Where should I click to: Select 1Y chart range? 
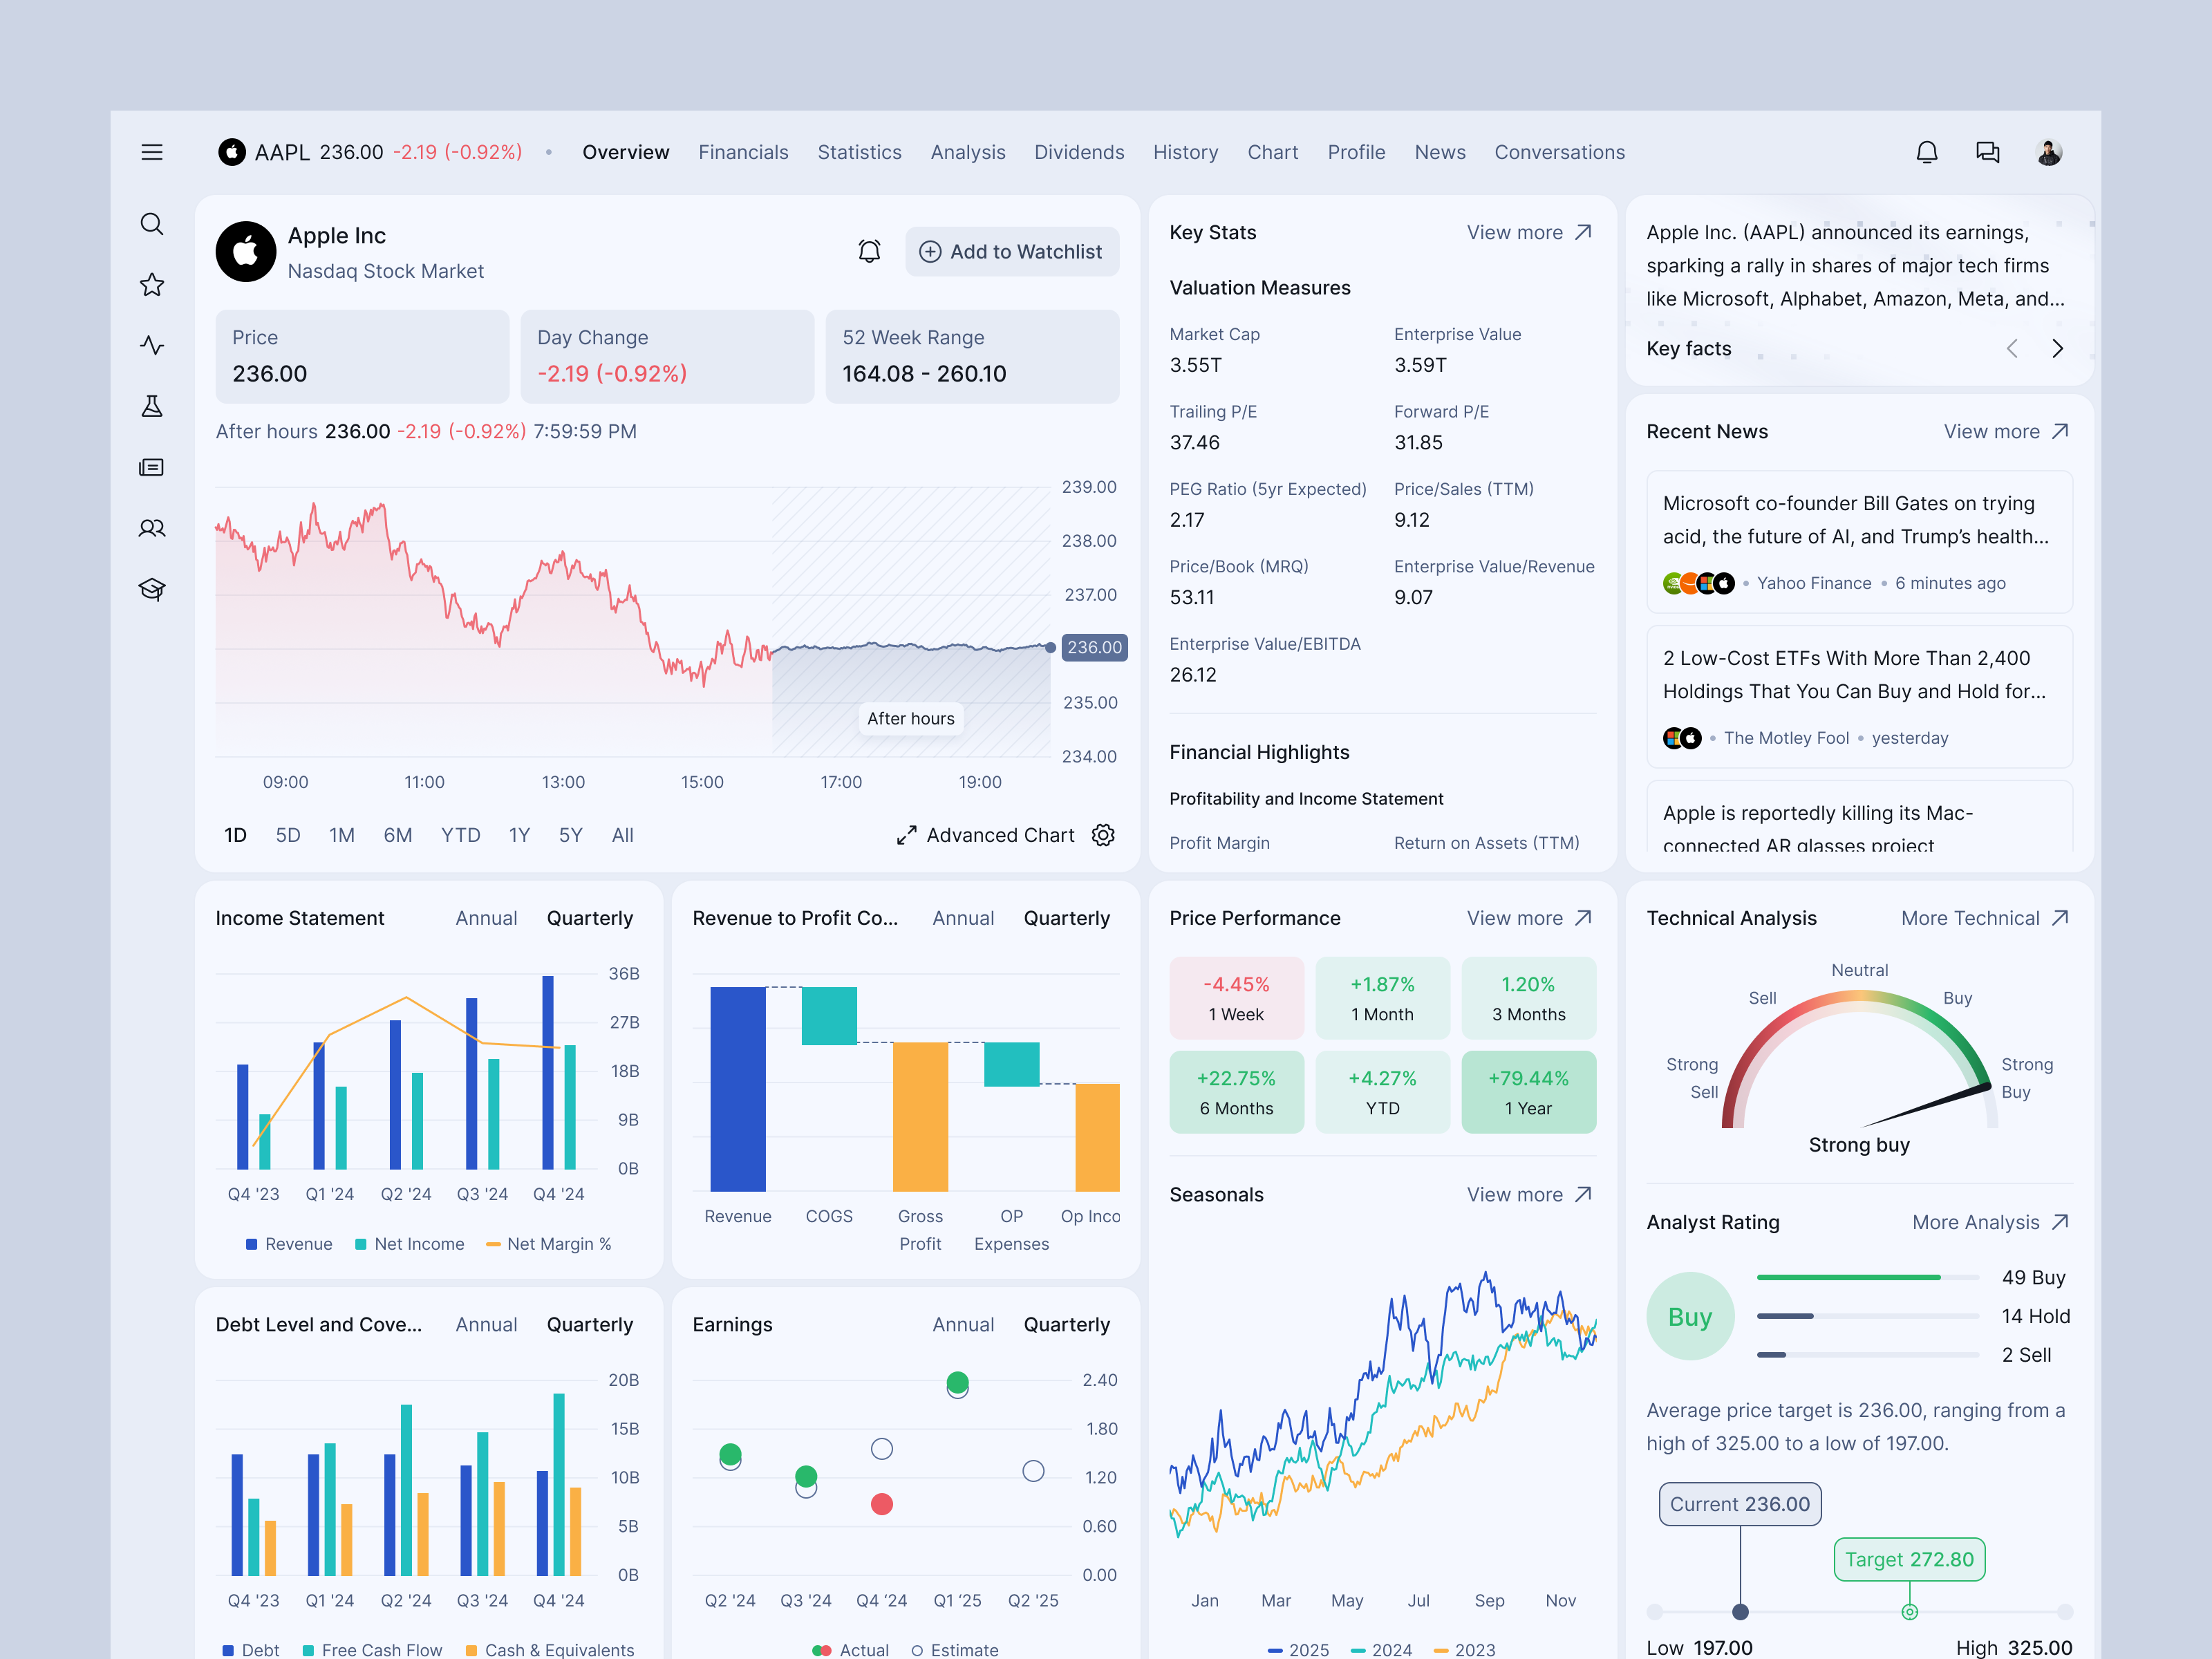tap(519, 835)
